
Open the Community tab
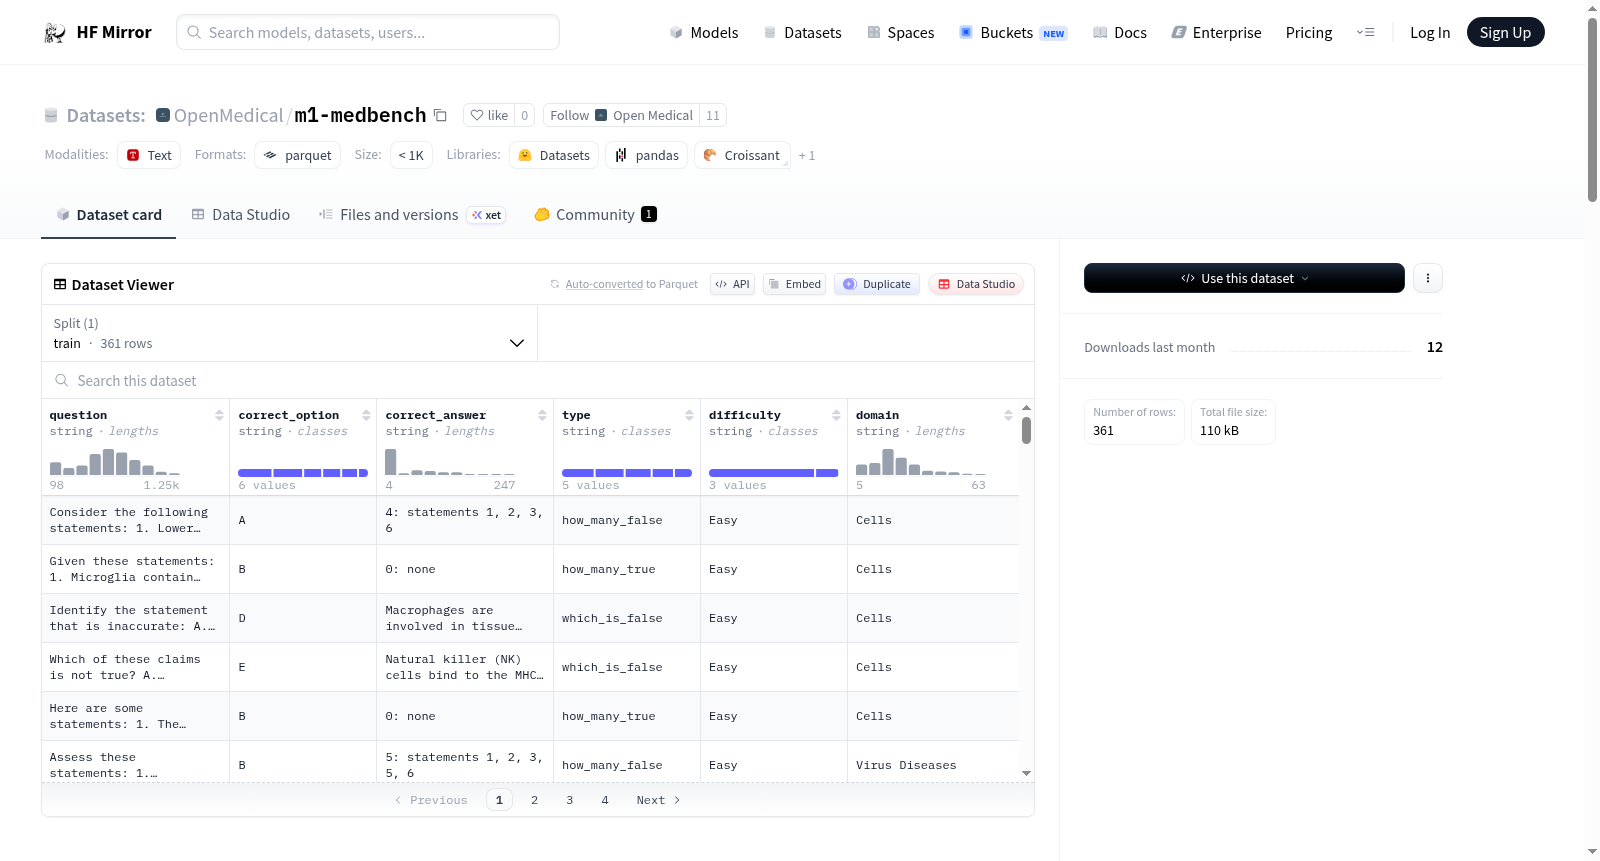point(595,214)
